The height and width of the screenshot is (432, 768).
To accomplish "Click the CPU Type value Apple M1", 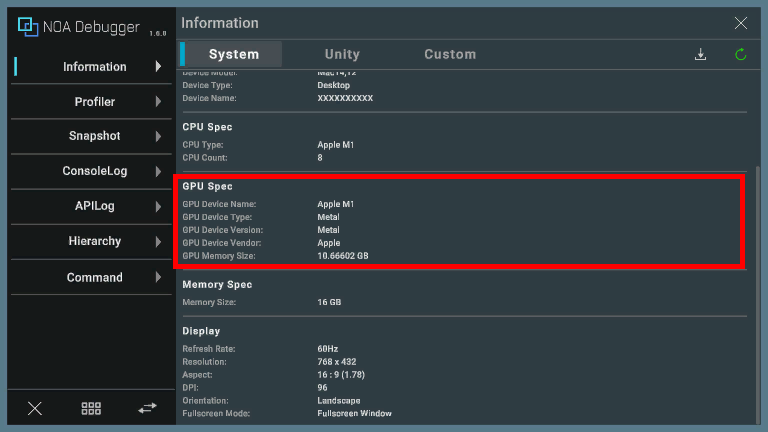I will coord(336,145).
